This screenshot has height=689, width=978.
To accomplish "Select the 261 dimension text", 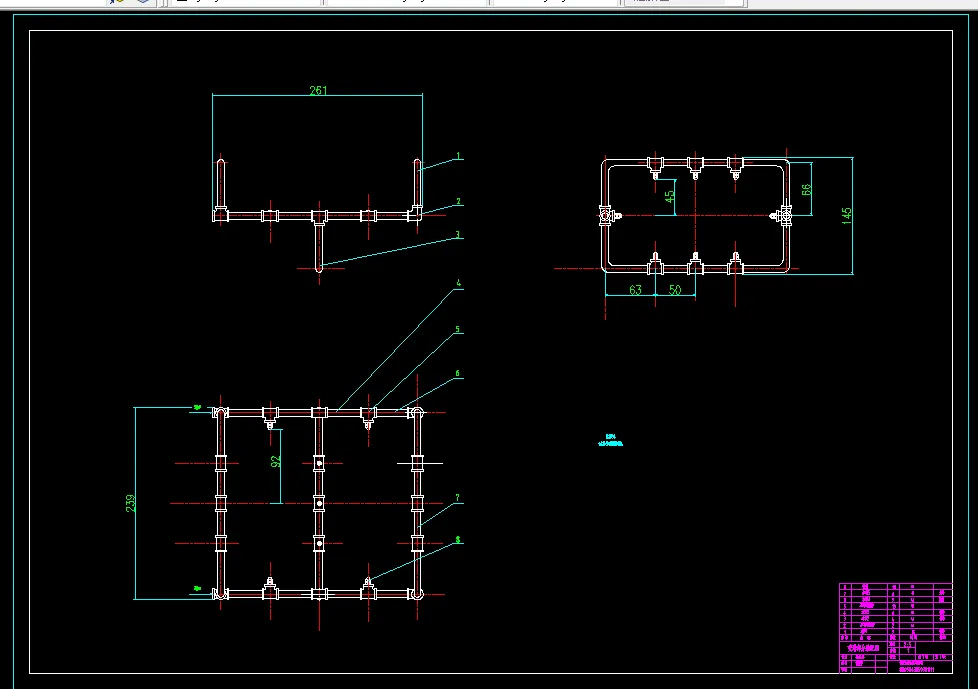I will pyautogui.click(x=318, y=90).
